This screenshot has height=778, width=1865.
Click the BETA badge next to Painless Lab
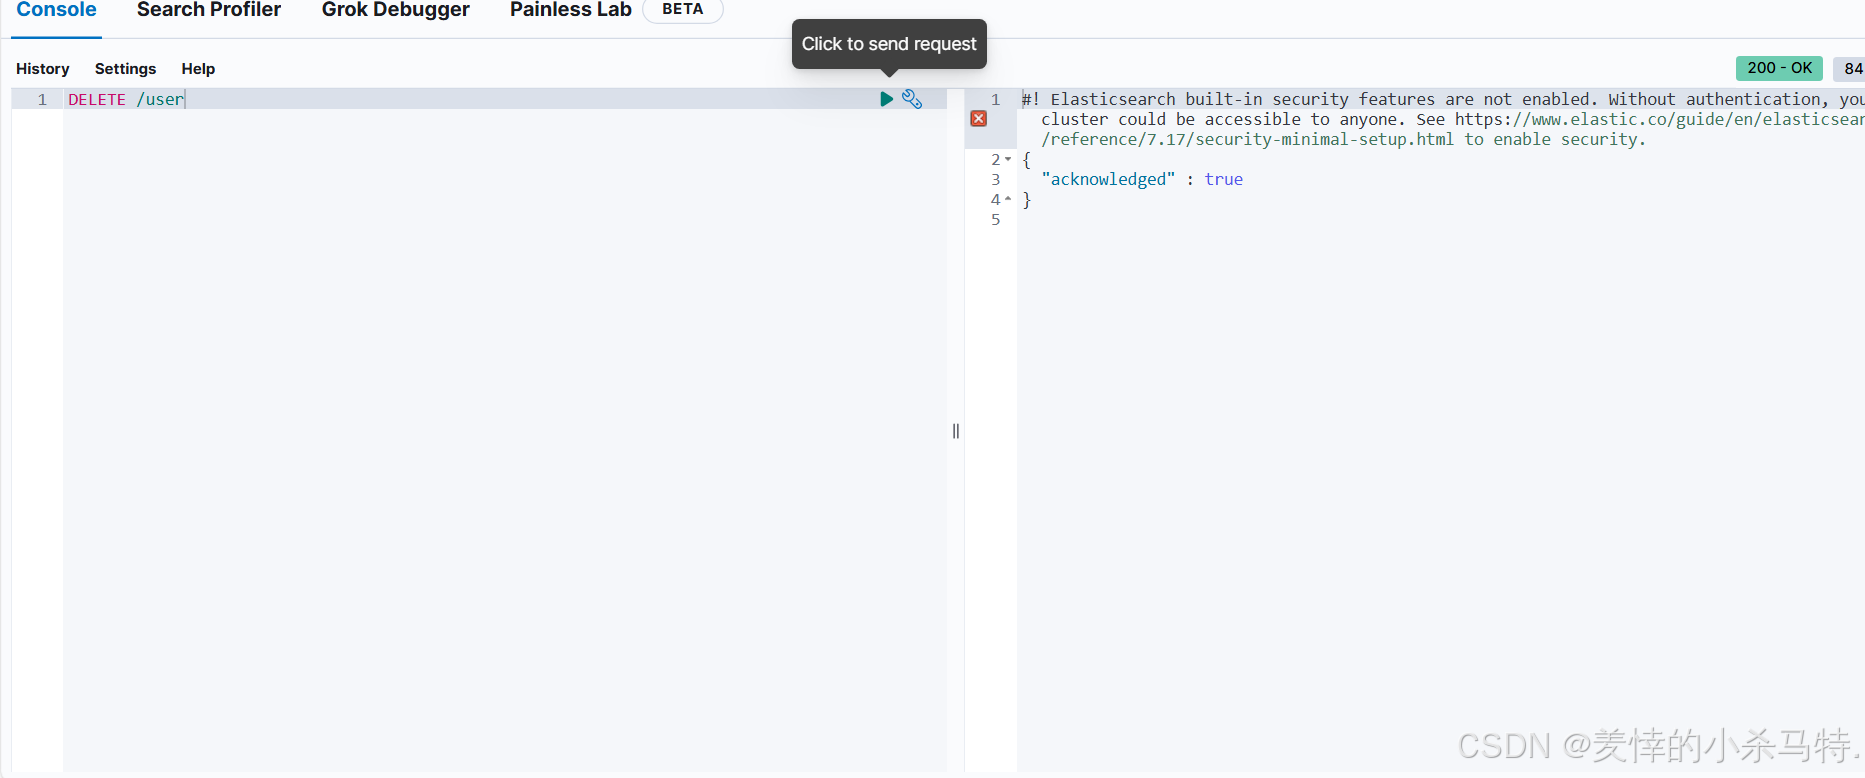click(x=683, y=9)
